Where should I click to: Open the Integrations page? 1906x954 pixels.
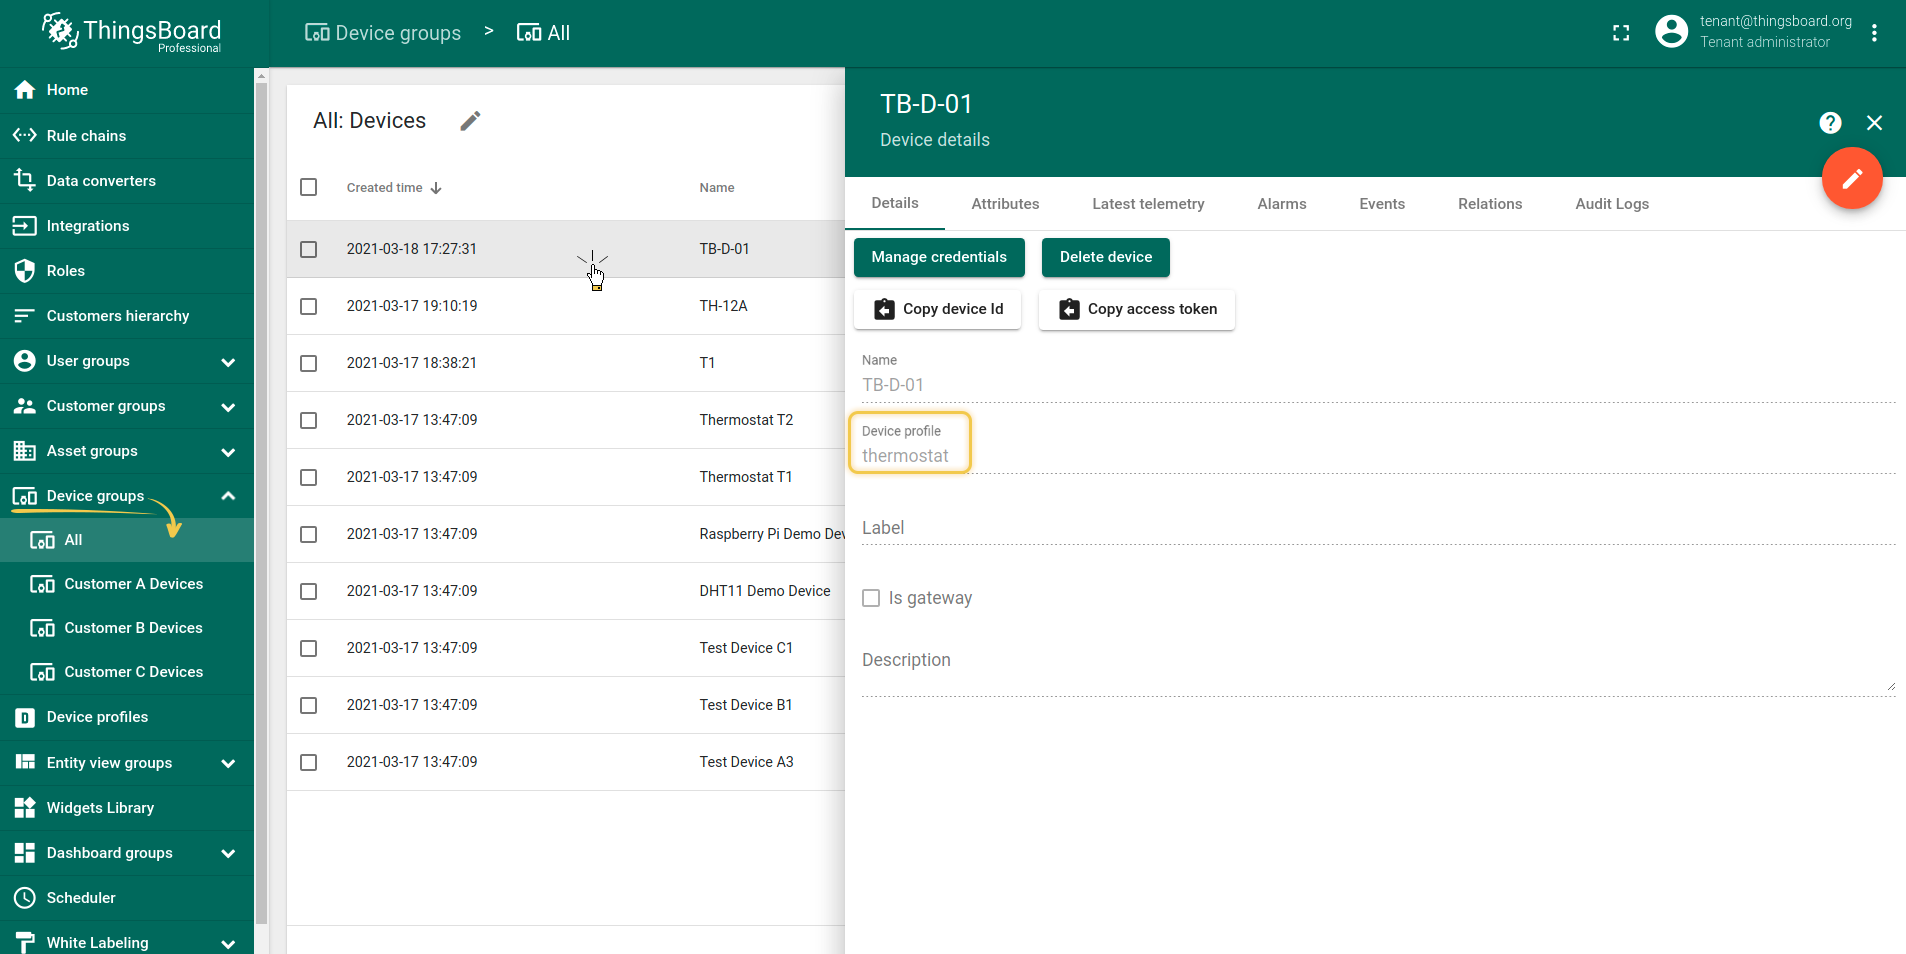coord(90,226)
